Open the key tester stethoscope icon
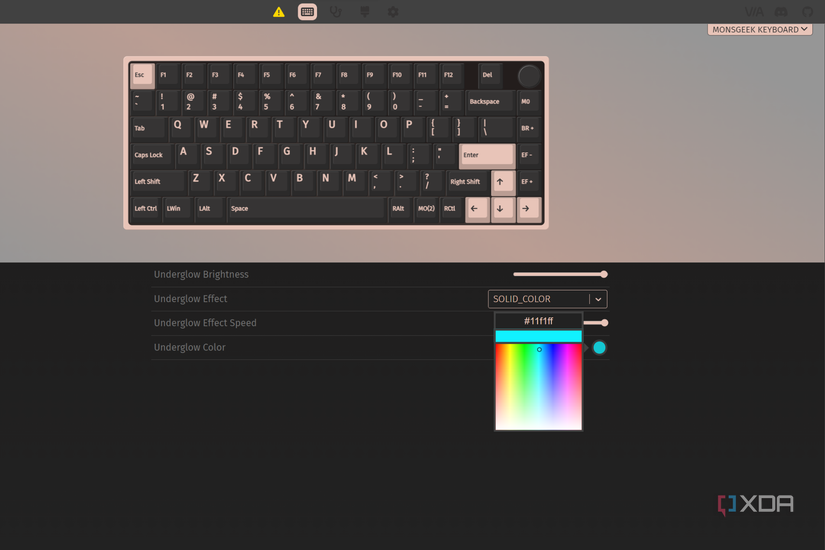Viewport: 825px width, 550px height. click(336, 12)
